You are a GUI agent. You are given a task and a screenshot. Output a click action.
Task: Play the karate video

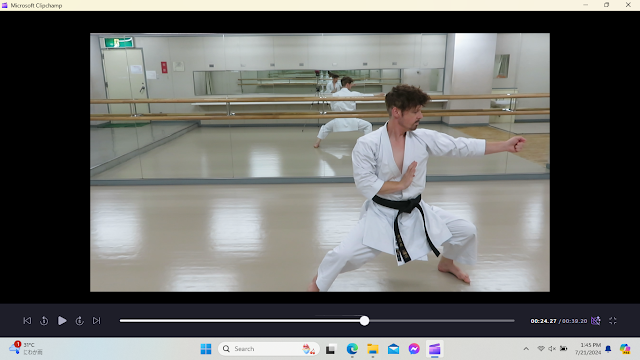tap(62, 321)
